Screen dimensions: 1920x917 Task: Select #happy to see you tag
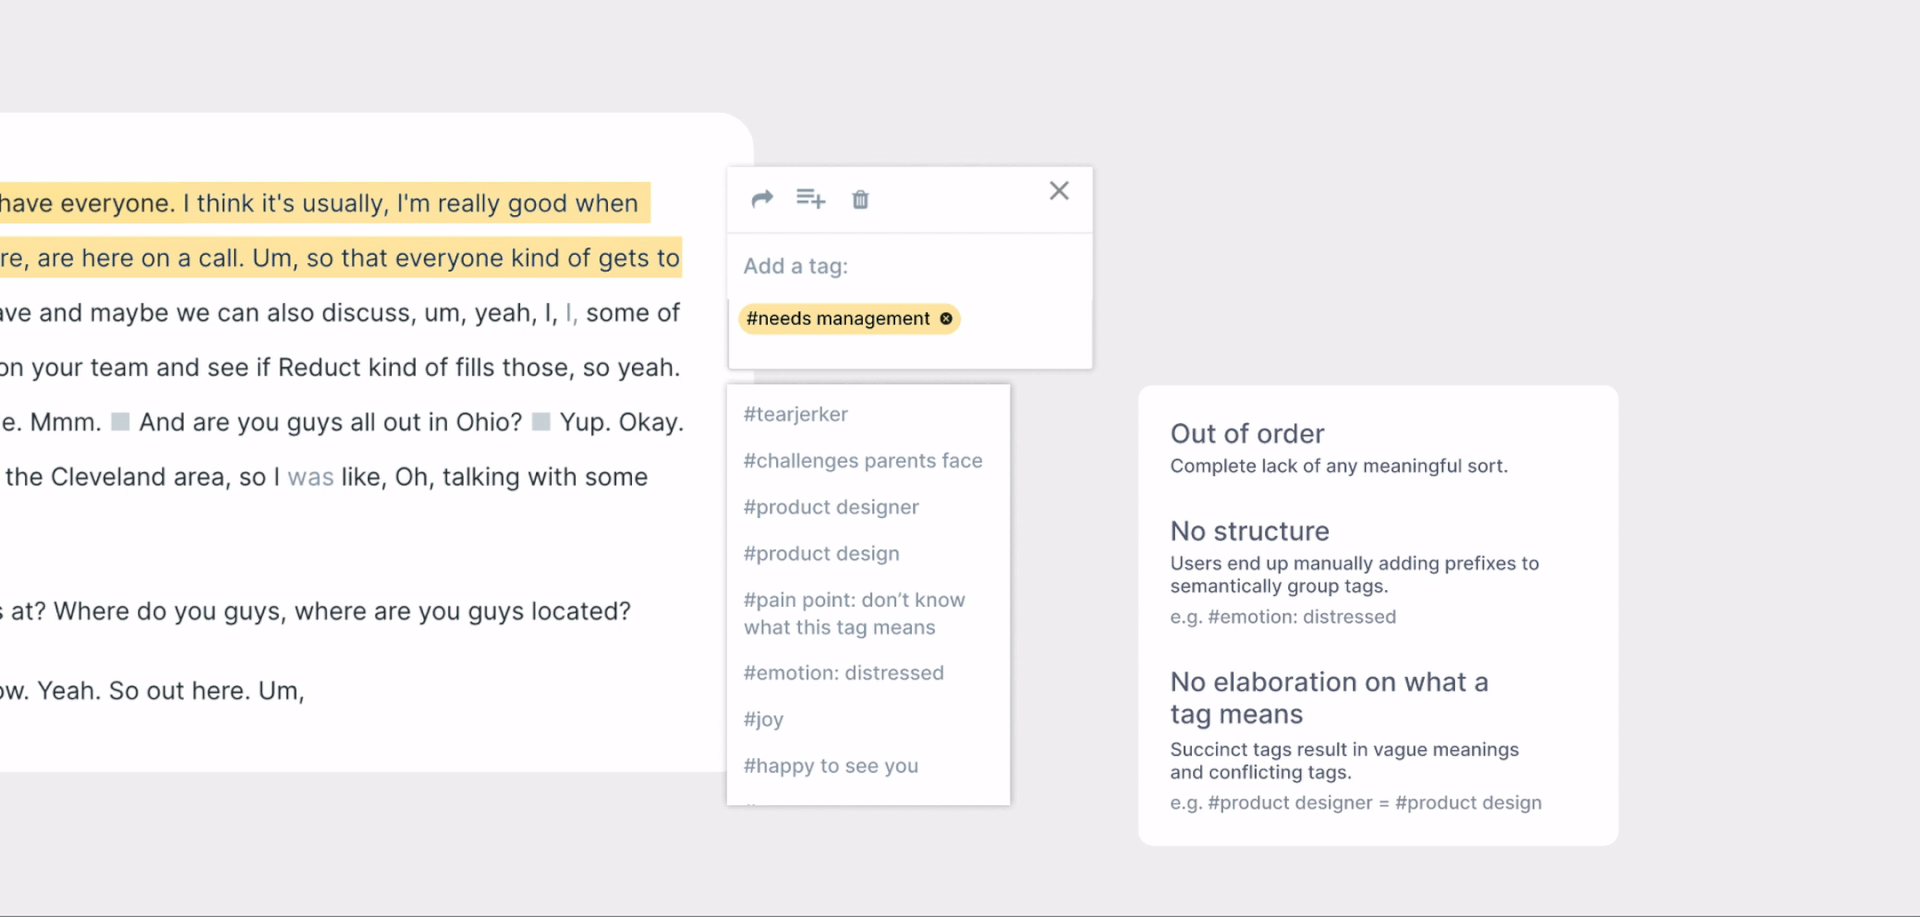(831, 766)
